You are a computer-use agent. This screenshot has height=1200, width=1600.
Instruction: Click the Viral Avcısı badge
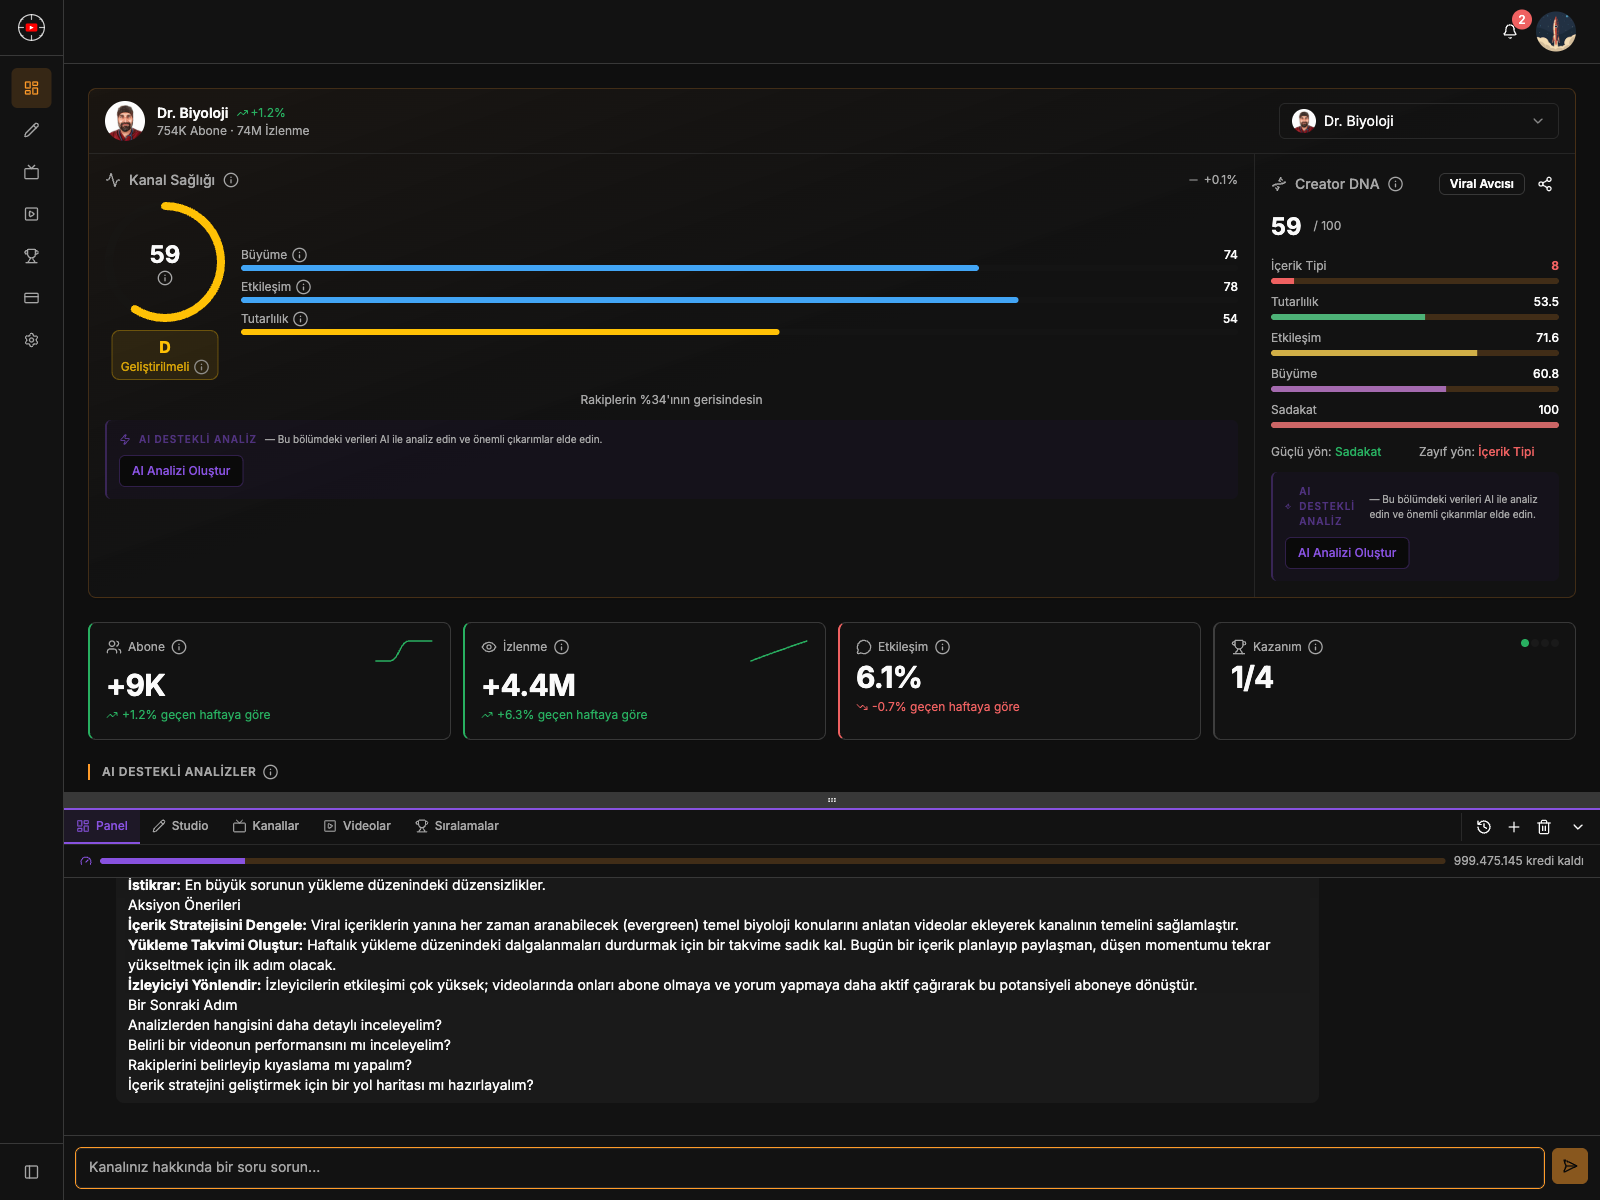pyautogui.click(x=1481, y=184)
